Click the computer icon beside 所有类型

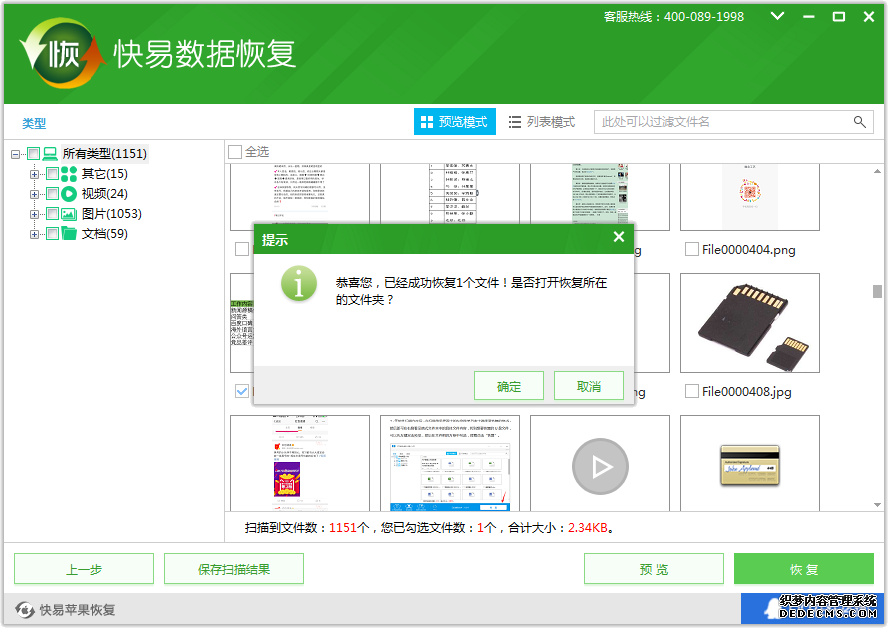coord(50,153)
